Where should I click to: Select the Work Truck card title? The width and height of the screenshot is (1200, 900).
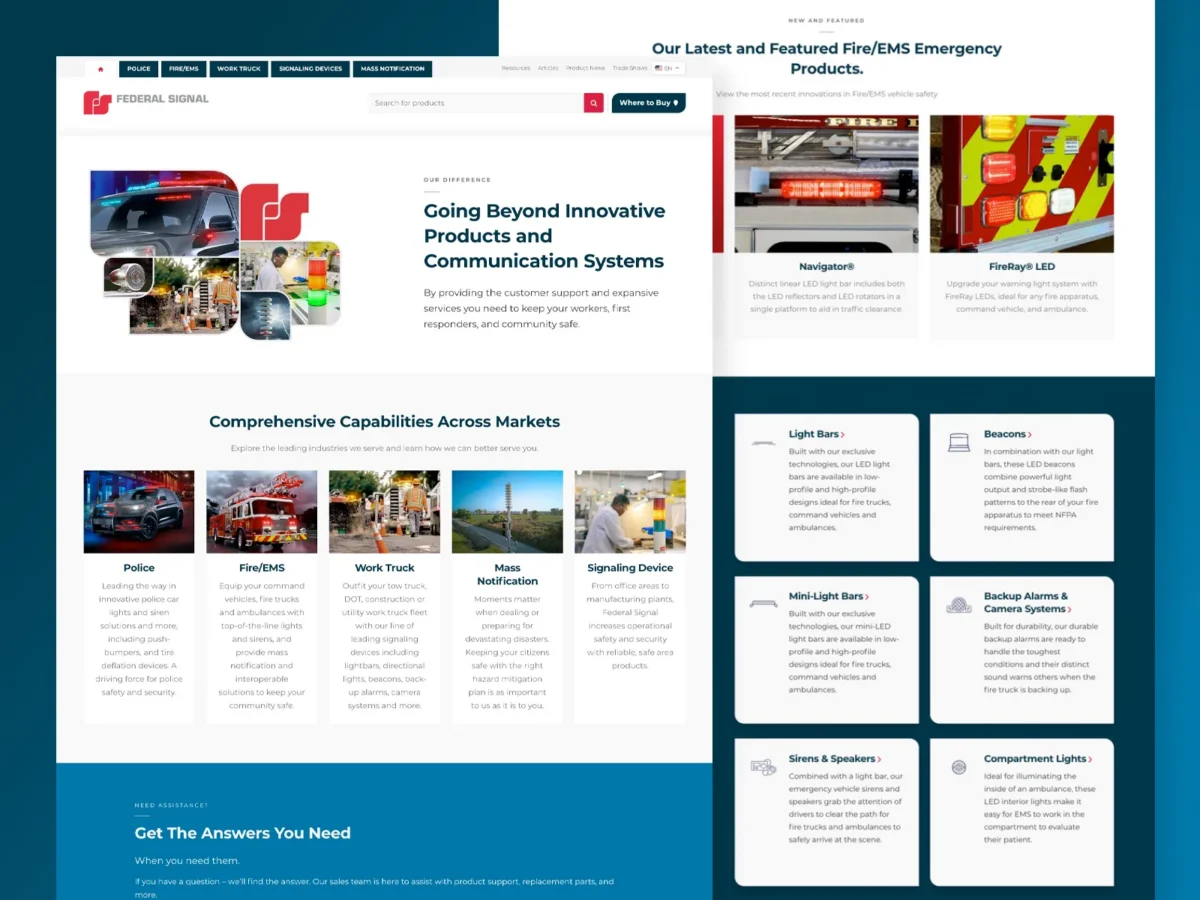point(384,568)
